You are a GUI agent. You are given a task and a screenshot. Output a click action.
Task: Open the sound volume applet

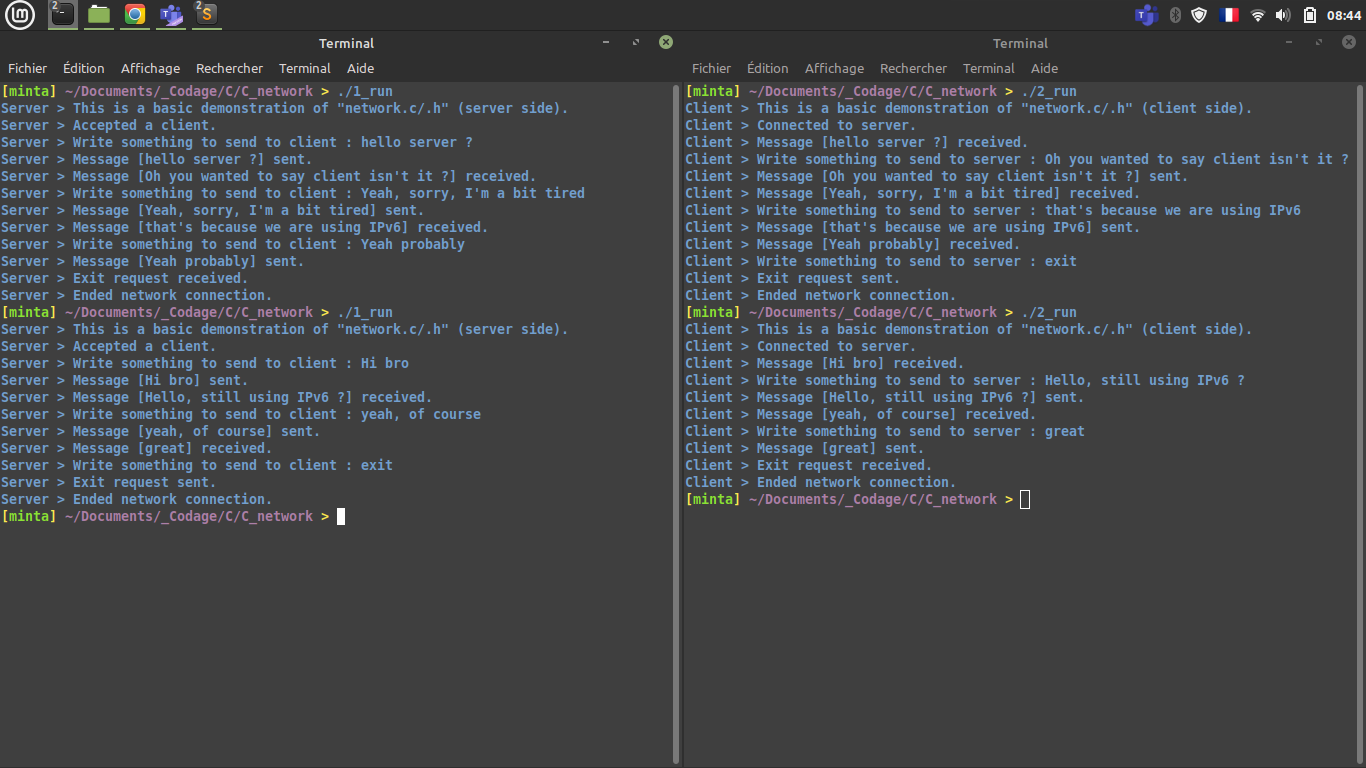[1284, 15]
